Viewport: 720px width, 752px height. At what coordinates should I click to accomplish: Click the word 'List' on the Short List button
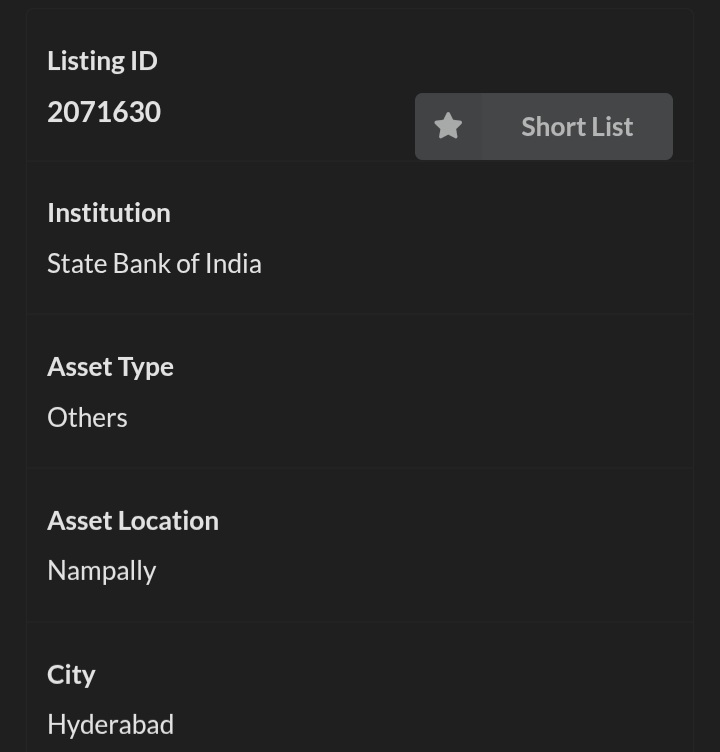coord(611,127)
